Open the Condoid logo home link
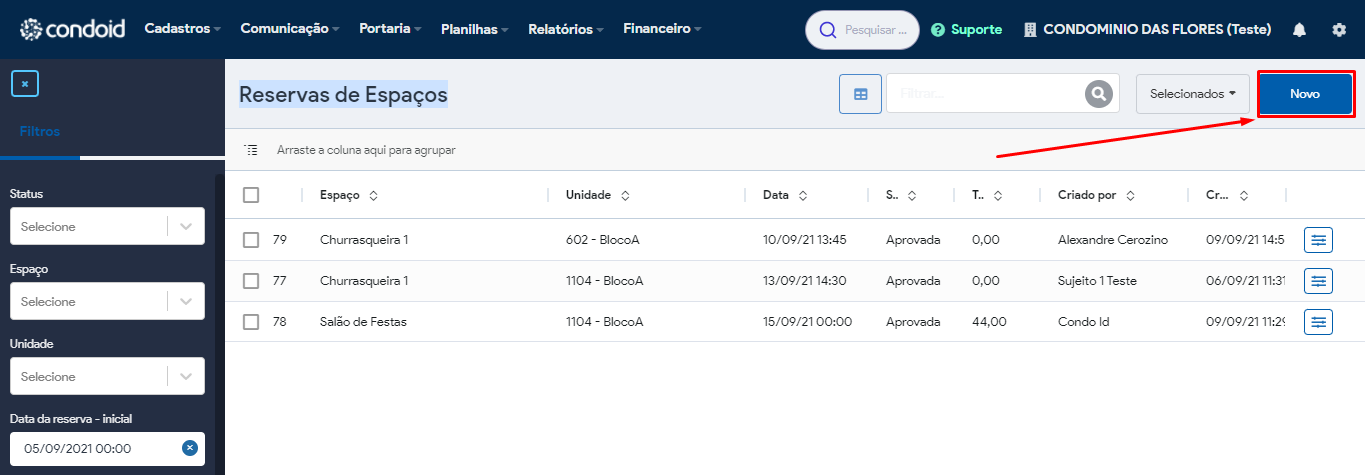Image resolution: width=1365 pixels, height=475 pixels. (72, 29)
